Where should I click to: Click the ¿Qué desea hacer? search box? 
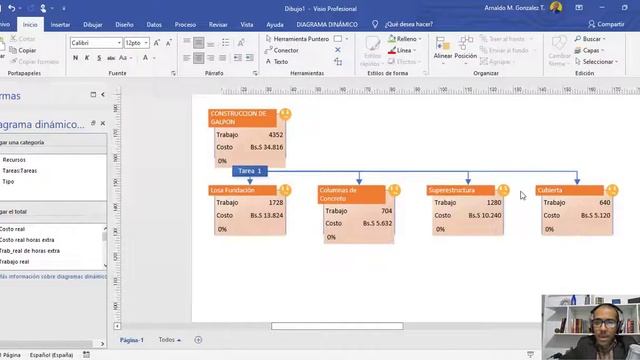(409, 24)
